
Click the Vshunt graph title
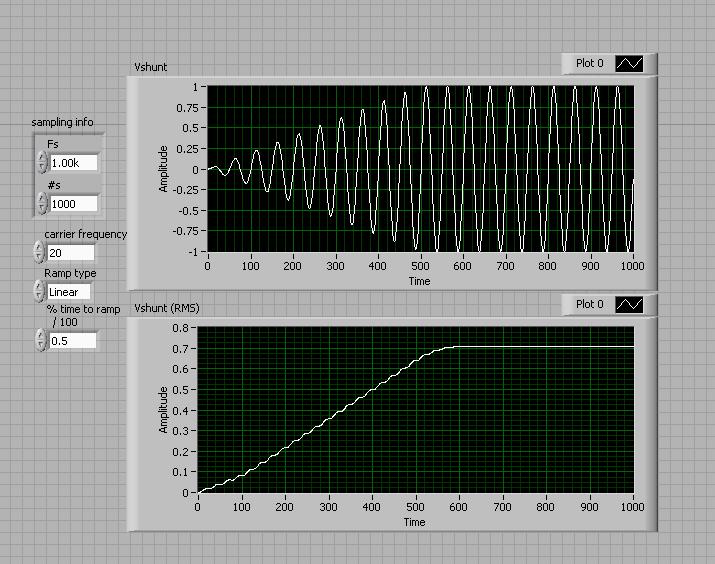point(150,67)
